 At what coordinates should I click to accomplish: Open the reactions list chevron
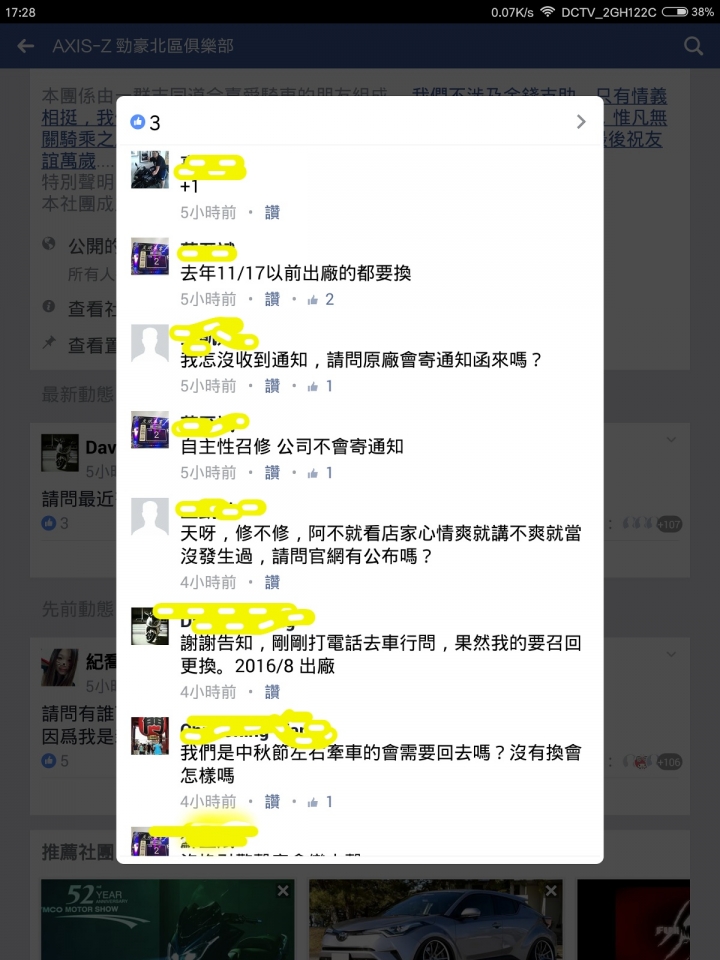point(581,122)
